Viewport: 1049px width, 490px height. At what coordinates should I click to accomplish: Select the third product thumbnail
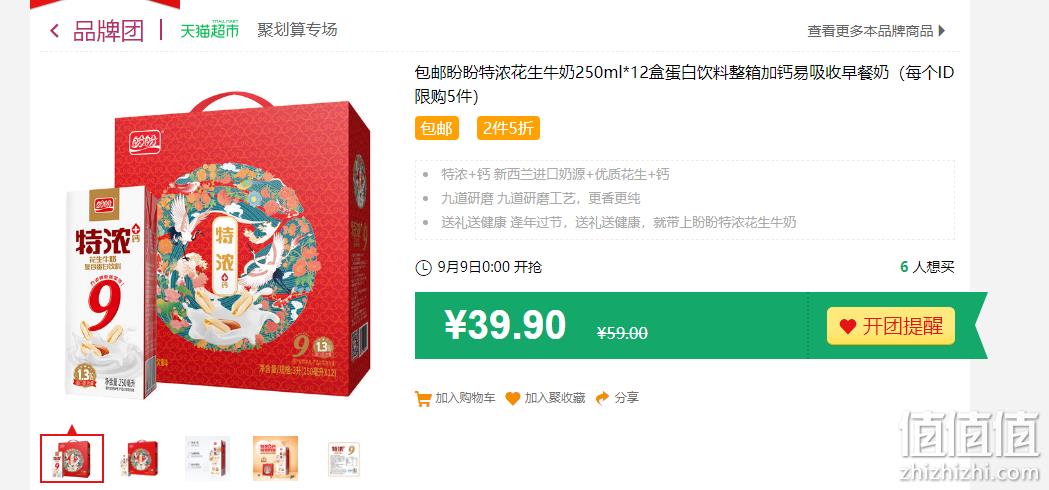pos(207,459)
